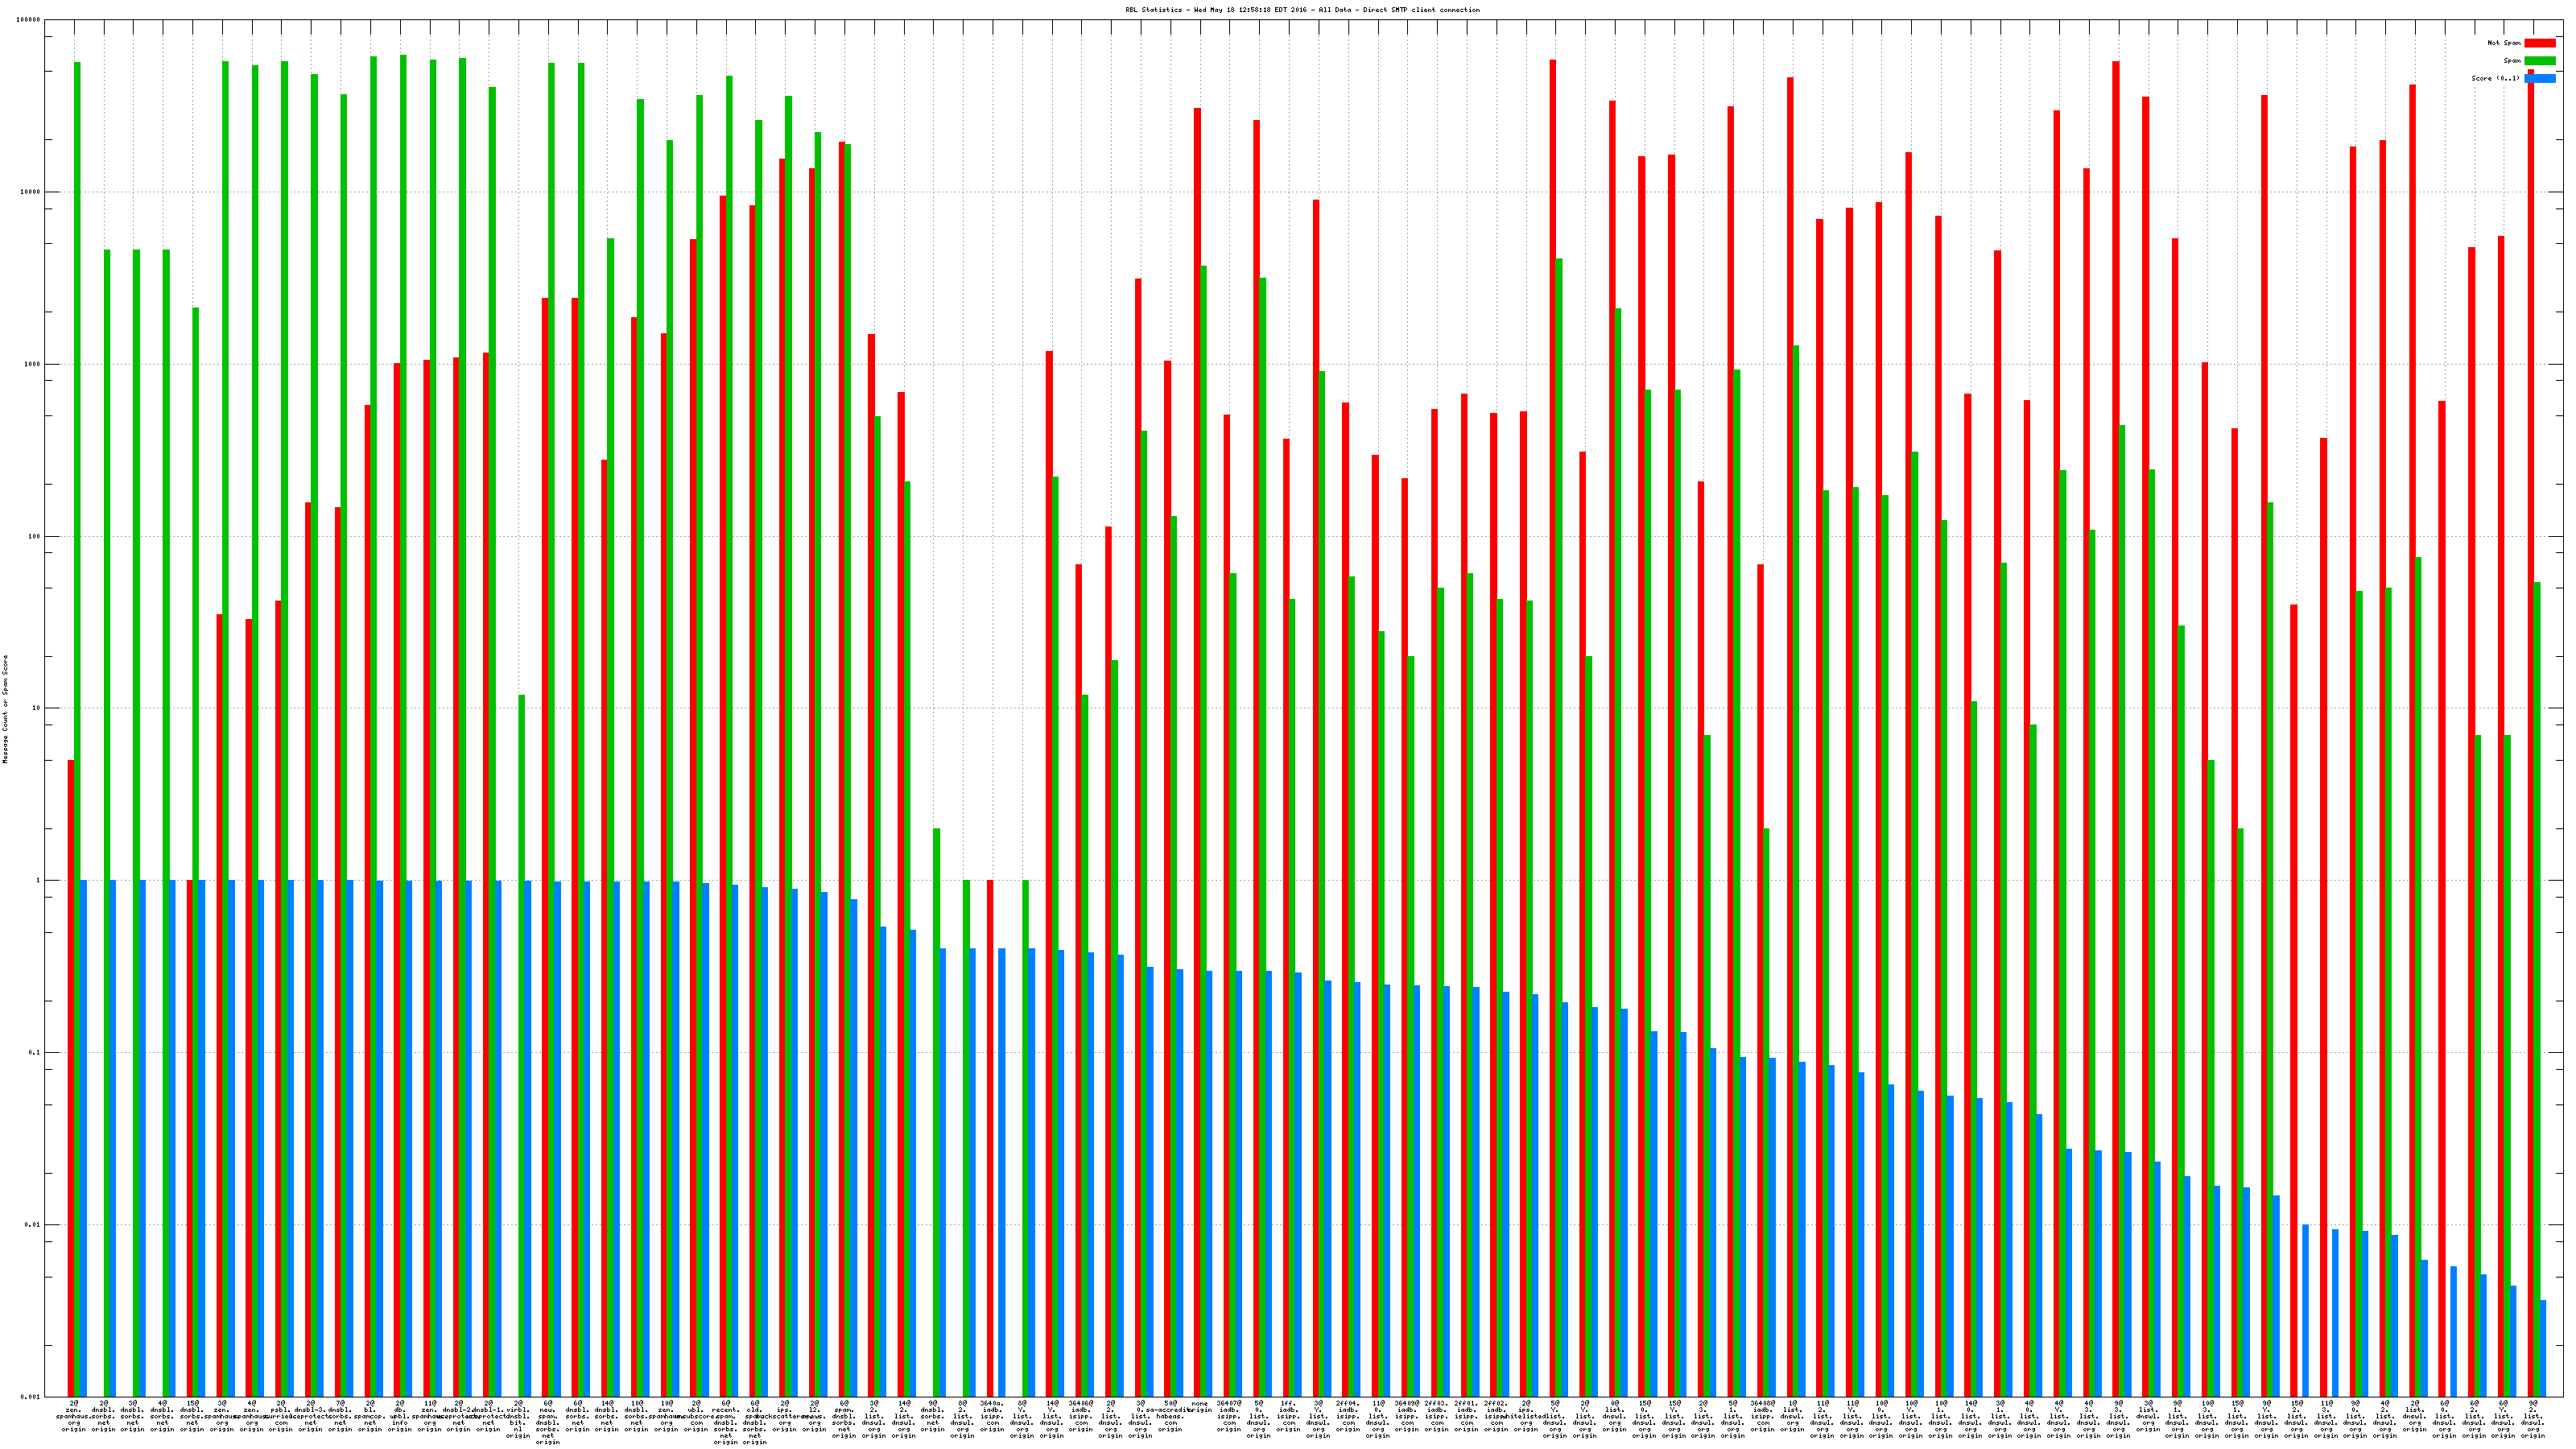This screenshot has width=2576, height=1449.
Task: Select the "Score (0..1)" legend text
Action: point(2495,78)
